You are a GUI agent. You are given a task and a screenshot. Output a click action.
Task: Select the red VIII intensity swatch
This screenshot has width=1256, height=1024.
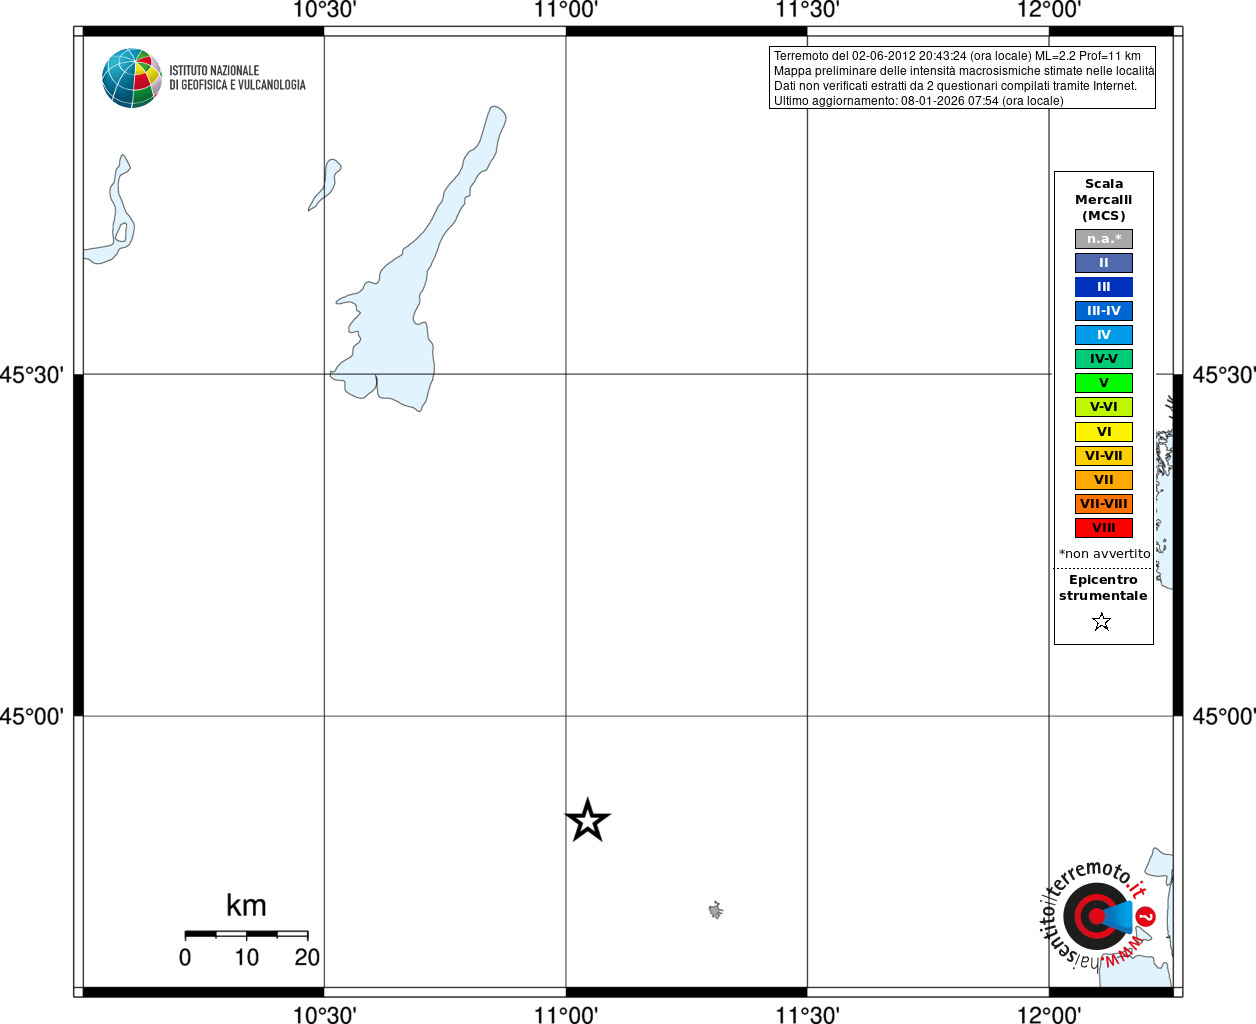coord(1104,528)
